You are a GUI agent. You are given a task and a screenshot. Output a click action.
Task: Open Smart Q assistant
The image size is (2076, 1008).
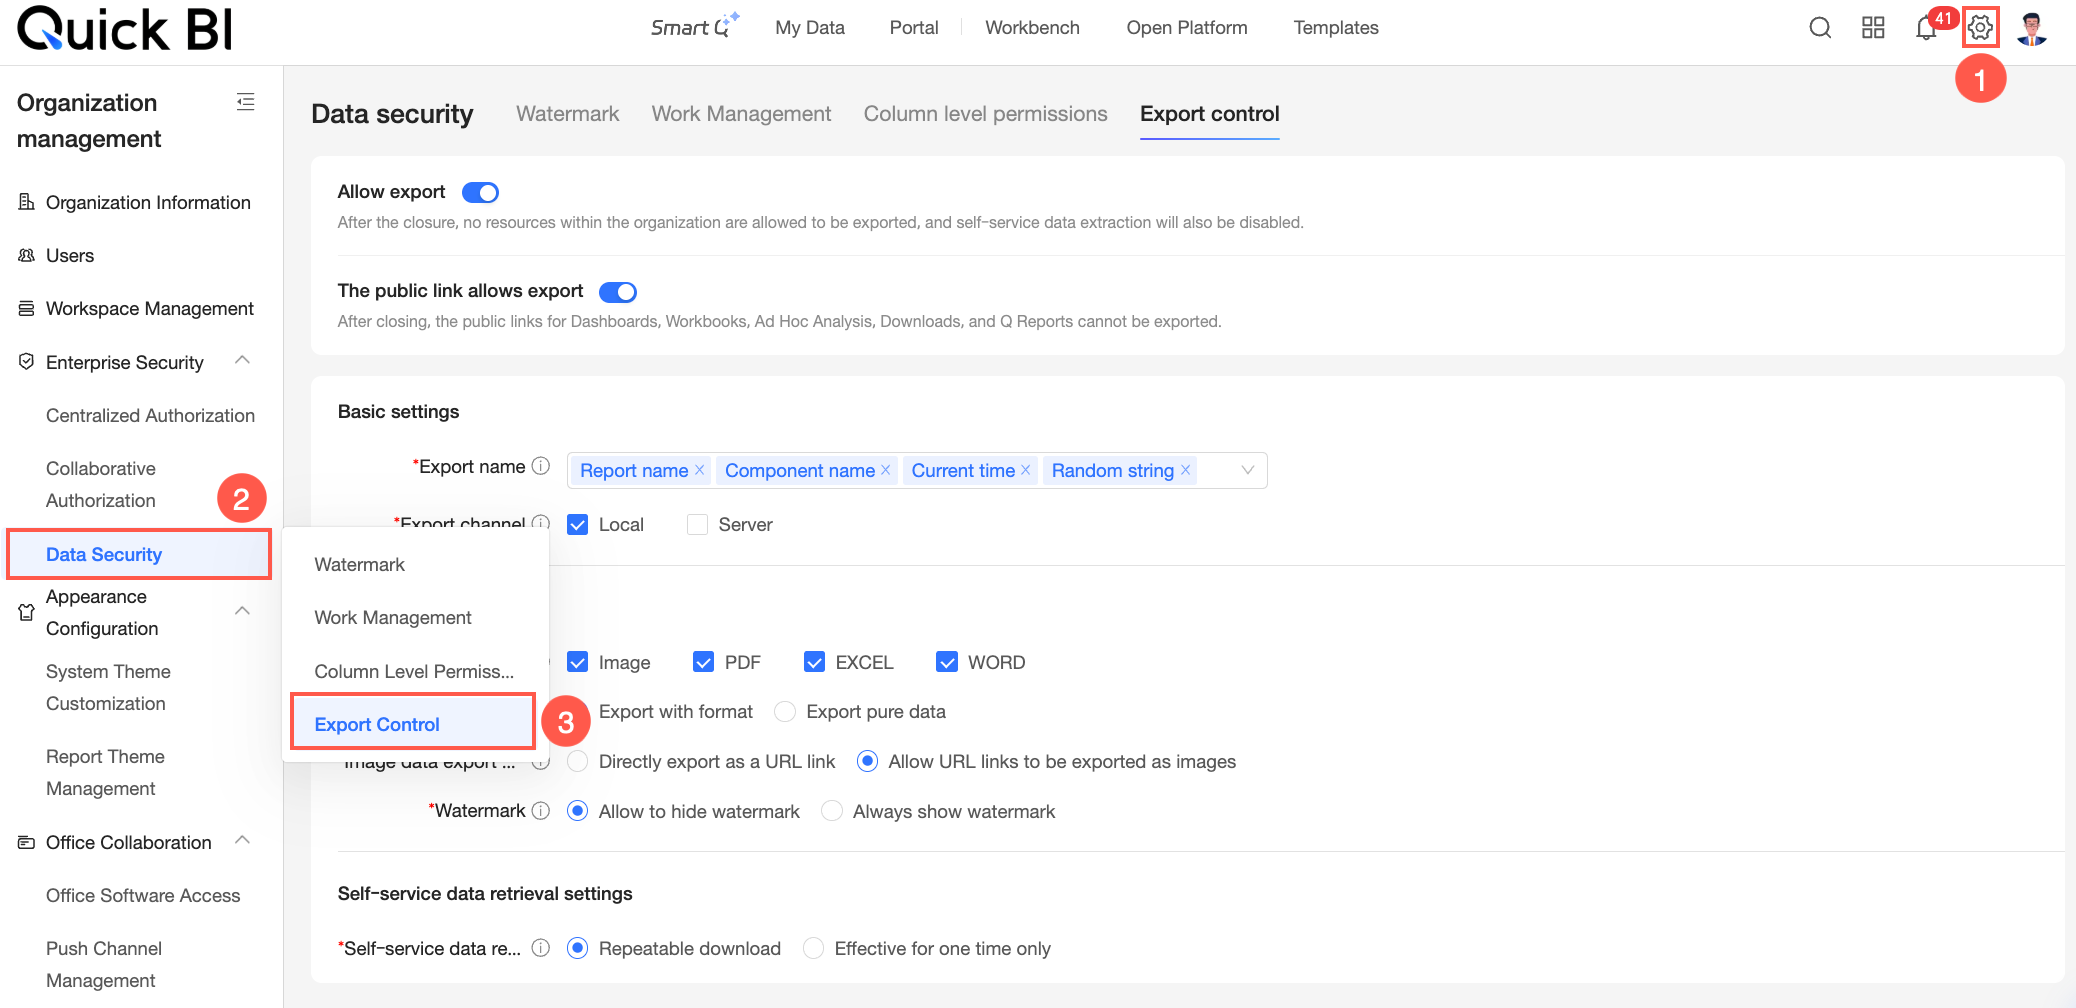tap(694, 27)
